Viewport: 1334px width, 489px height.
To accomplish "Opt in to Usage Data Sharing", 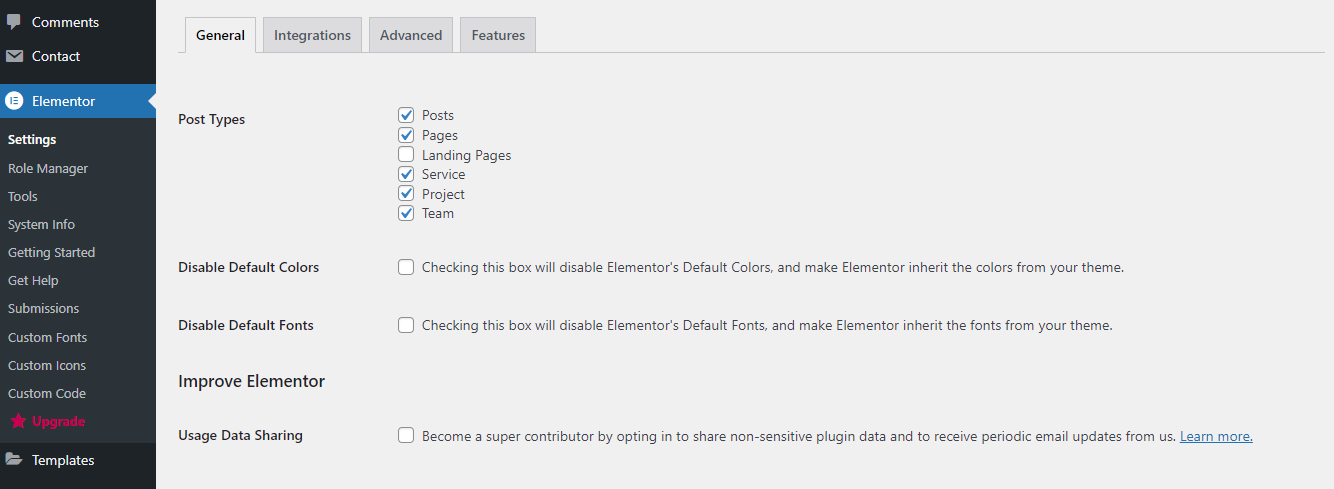I will click(406, 435).
